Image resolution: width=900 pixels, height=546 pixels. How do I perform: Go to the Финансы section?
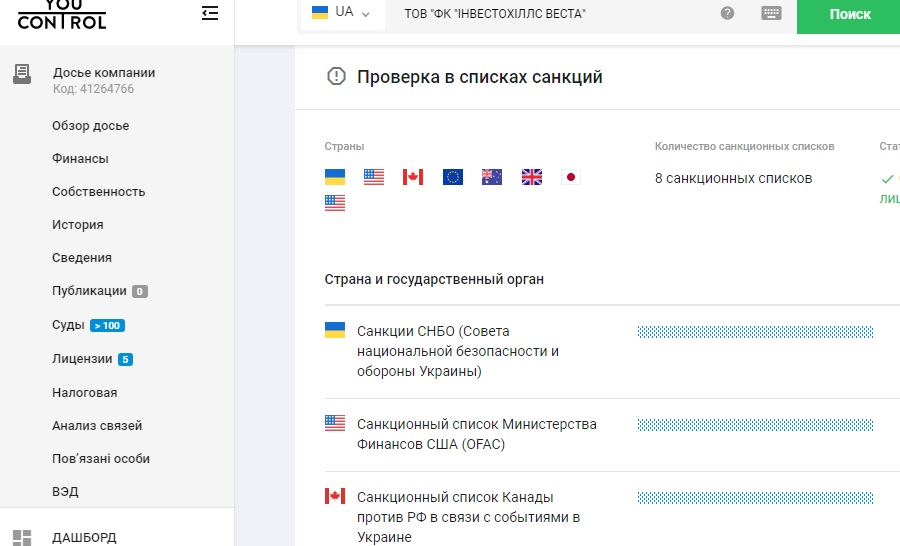click(x=80, y=159)
